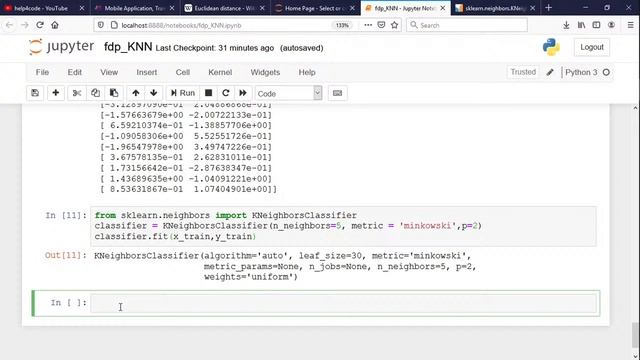Viewport: 640px width, 360px height.
Task: Move selected cell up arrow
Action: [x=136, y=93]
